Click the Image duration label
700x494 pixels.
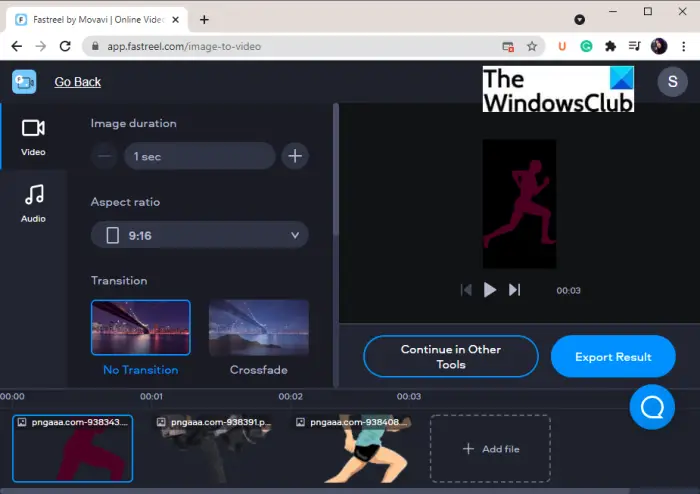tap(133, 123)
